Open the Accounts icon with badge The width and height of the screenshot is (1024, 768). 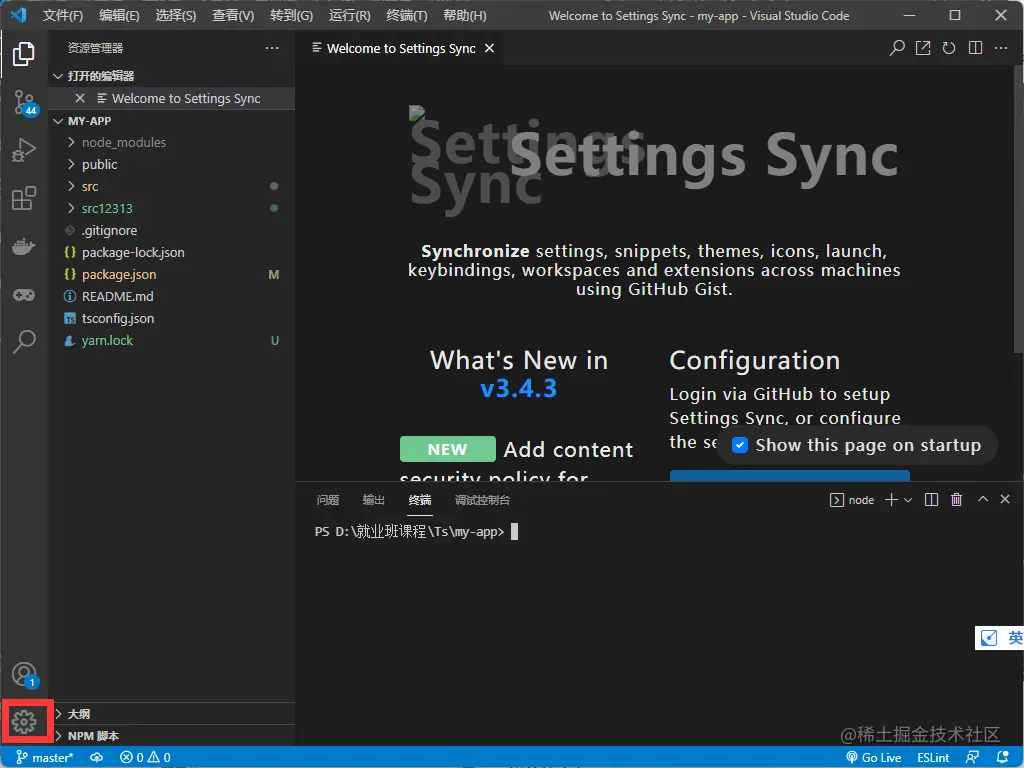click(x=25, y=675)
